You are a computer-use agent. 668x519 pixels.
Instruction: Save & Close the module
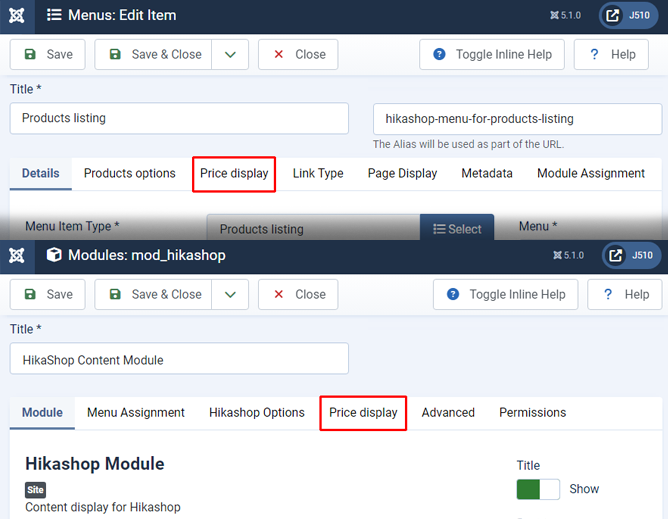[153, 294]
